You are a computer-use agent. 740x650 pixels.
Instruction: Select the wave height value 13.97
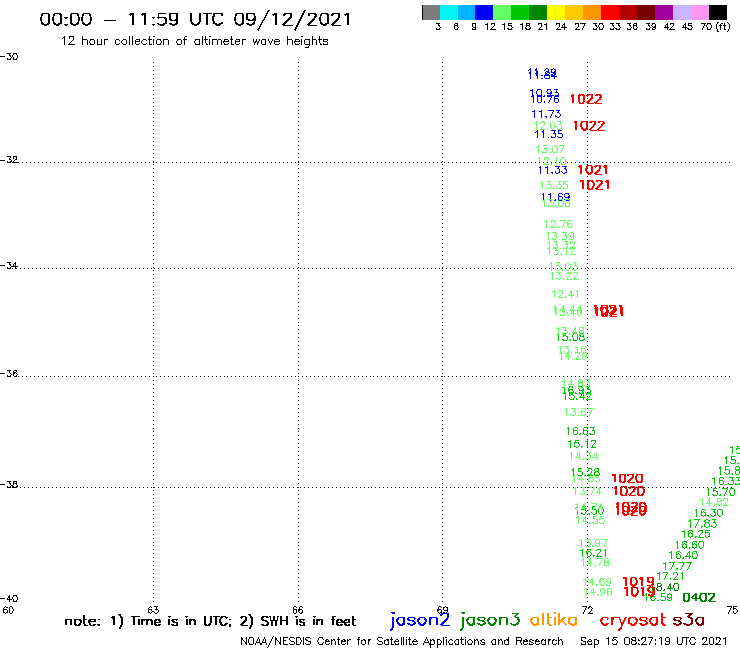tap(593, 543)
